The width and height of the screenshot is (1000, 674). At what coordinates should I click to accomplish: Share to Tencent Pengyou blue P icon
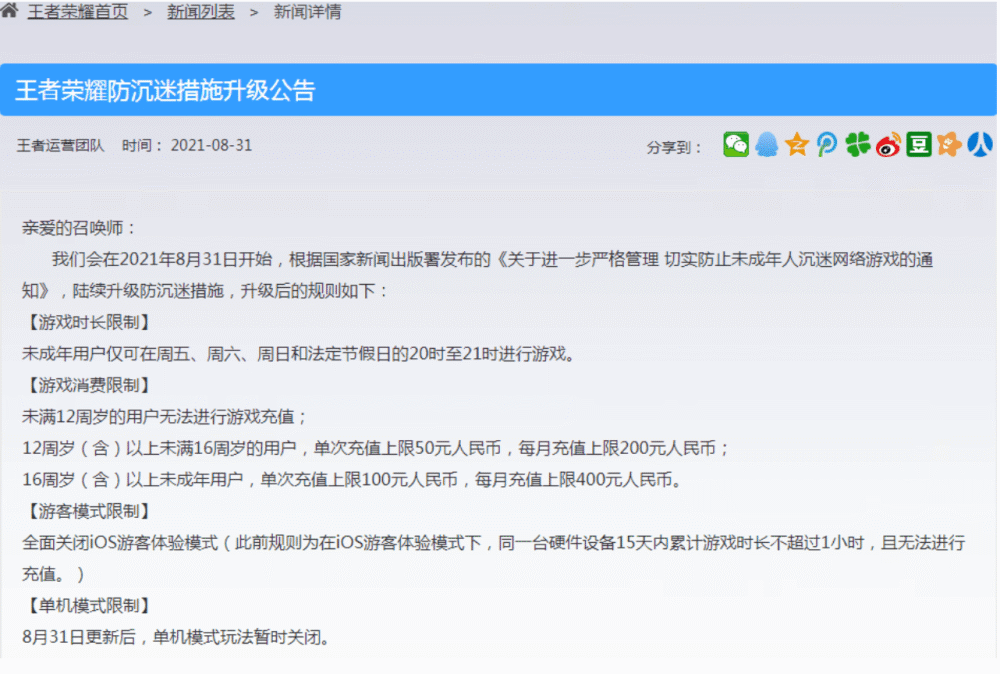pyautogui.click(x=827, y=145)
